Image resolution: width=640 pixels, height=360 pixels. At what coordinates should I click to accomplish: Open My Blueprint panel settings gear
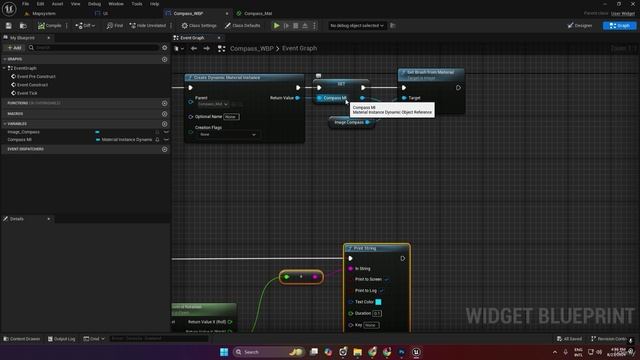[x=164, y=48]
